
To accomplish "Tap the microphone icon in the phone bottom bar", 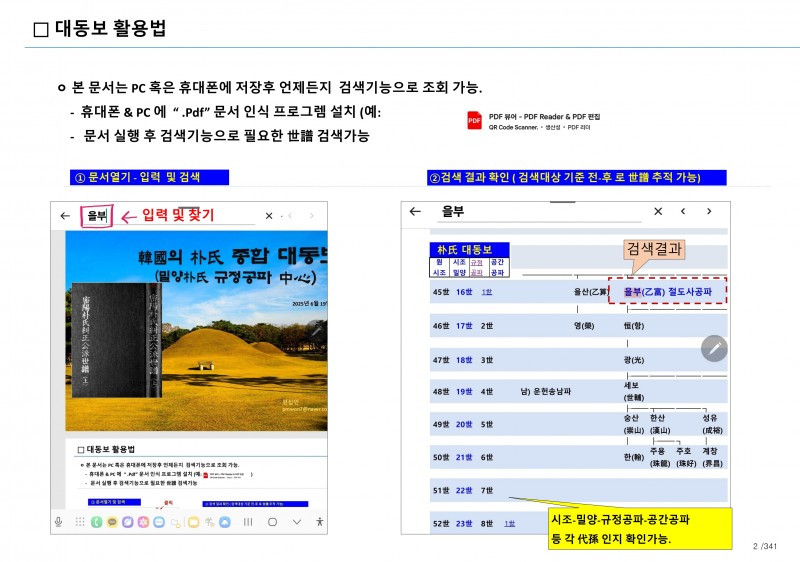I will point(58,522).
